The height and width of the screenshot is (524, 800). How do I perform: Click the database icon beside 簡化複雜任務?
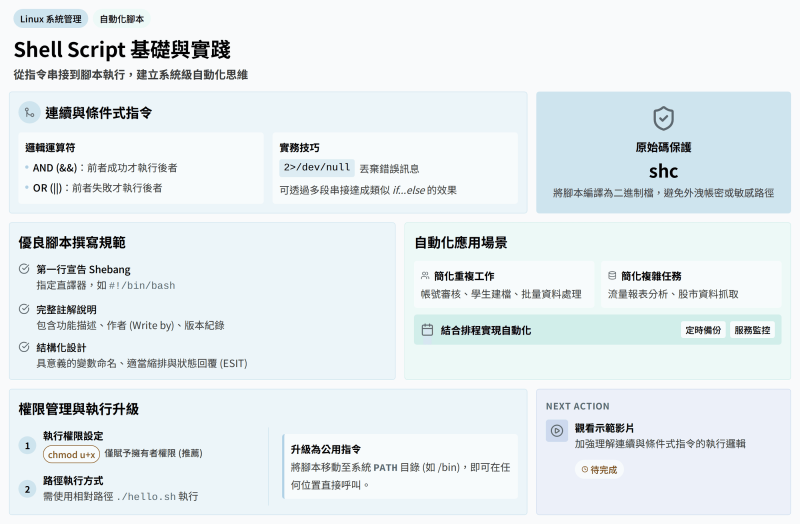[612, 276]
